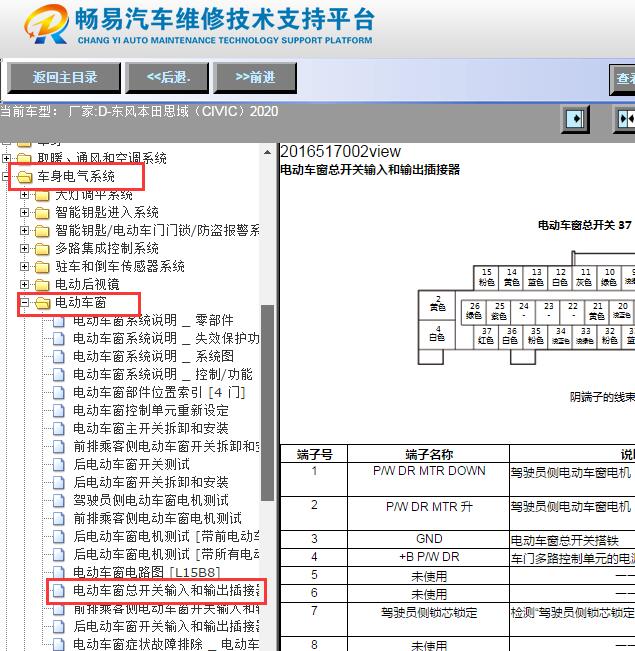The image size is (635, 651).
Task: Click the 驾驶员侧锁芯锁定 terminal name cell
Action: pyautogui.click(x=429, y=619)
